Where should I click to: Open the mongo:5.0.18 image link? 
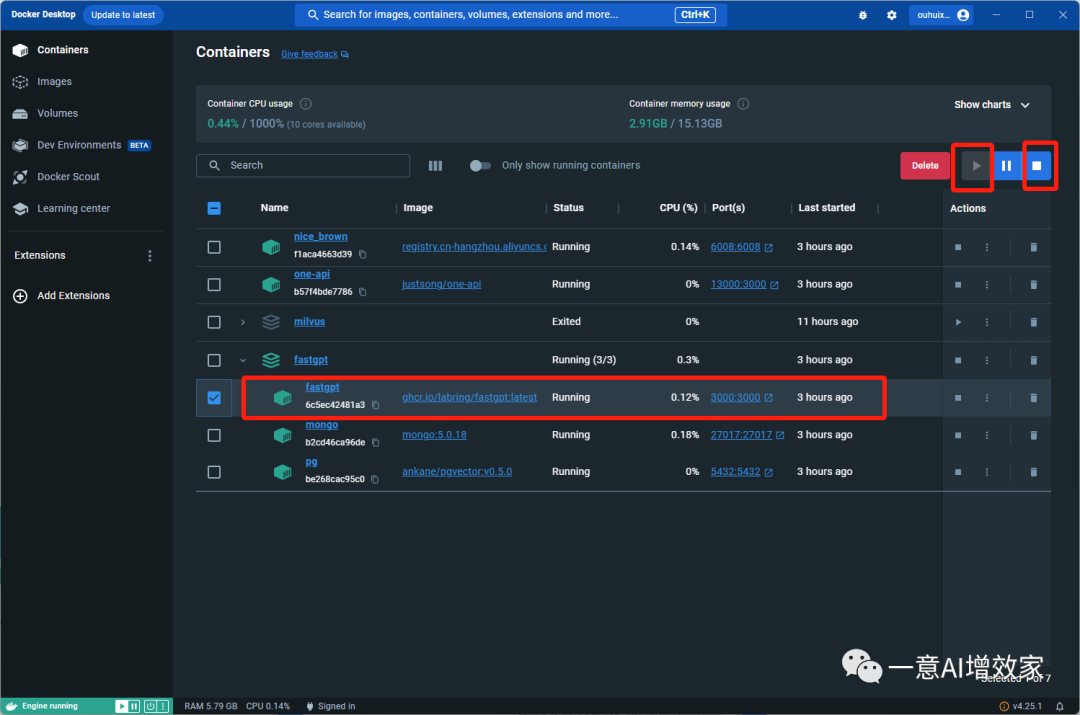click(x=434, y=435)
